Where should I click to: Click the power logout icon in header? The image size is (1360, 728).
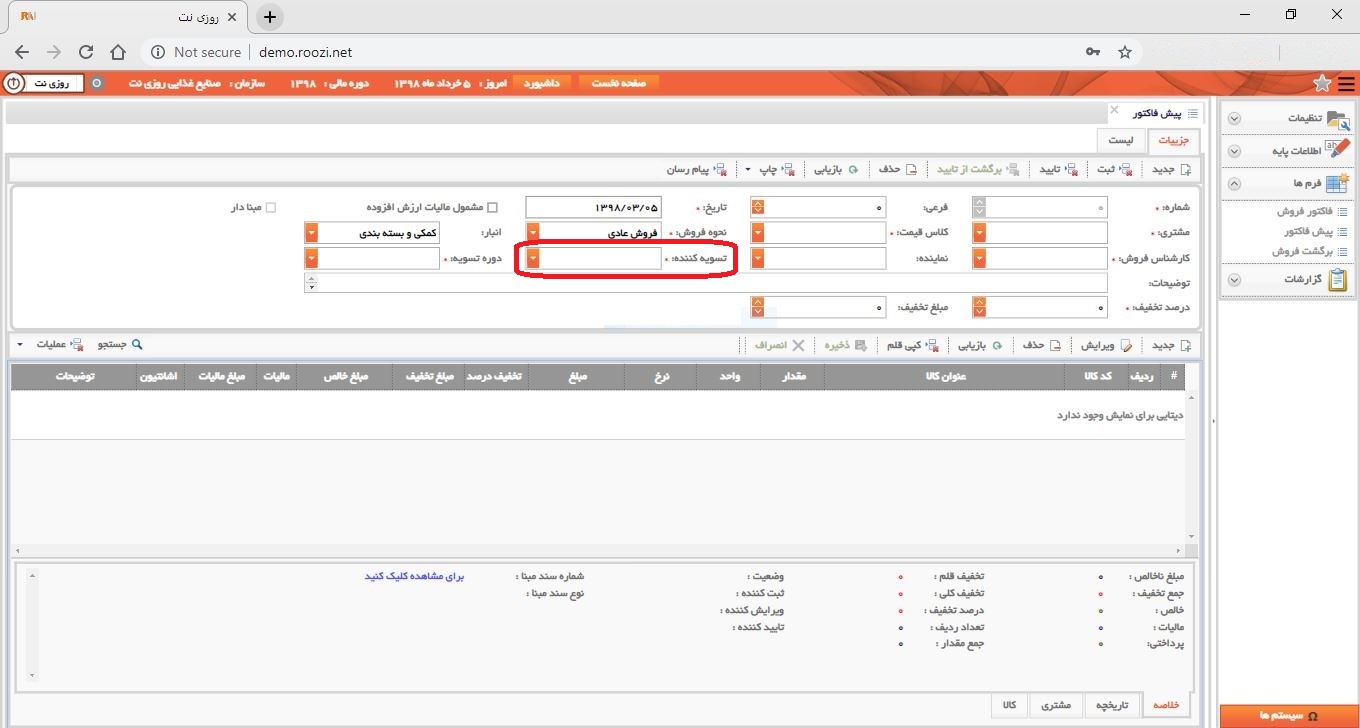click(14, 83)
